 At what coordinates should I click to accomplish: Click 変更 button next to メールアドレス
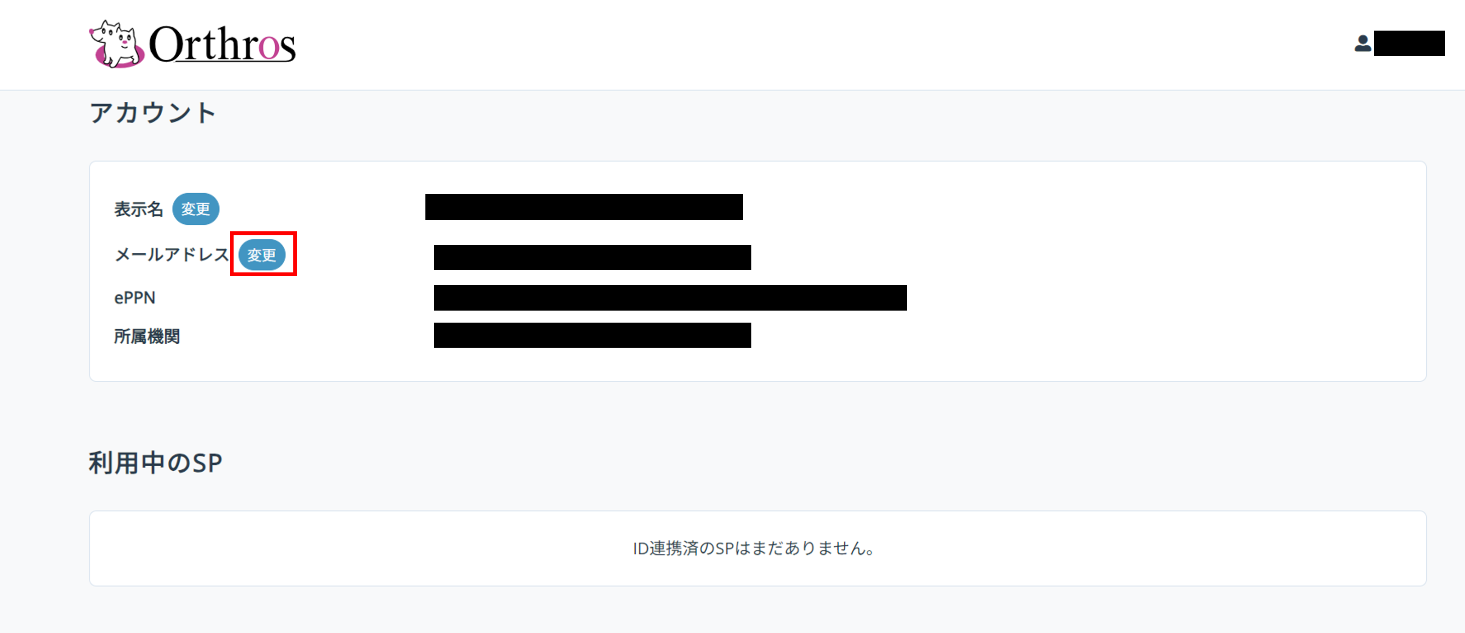[x=262, y=255]
